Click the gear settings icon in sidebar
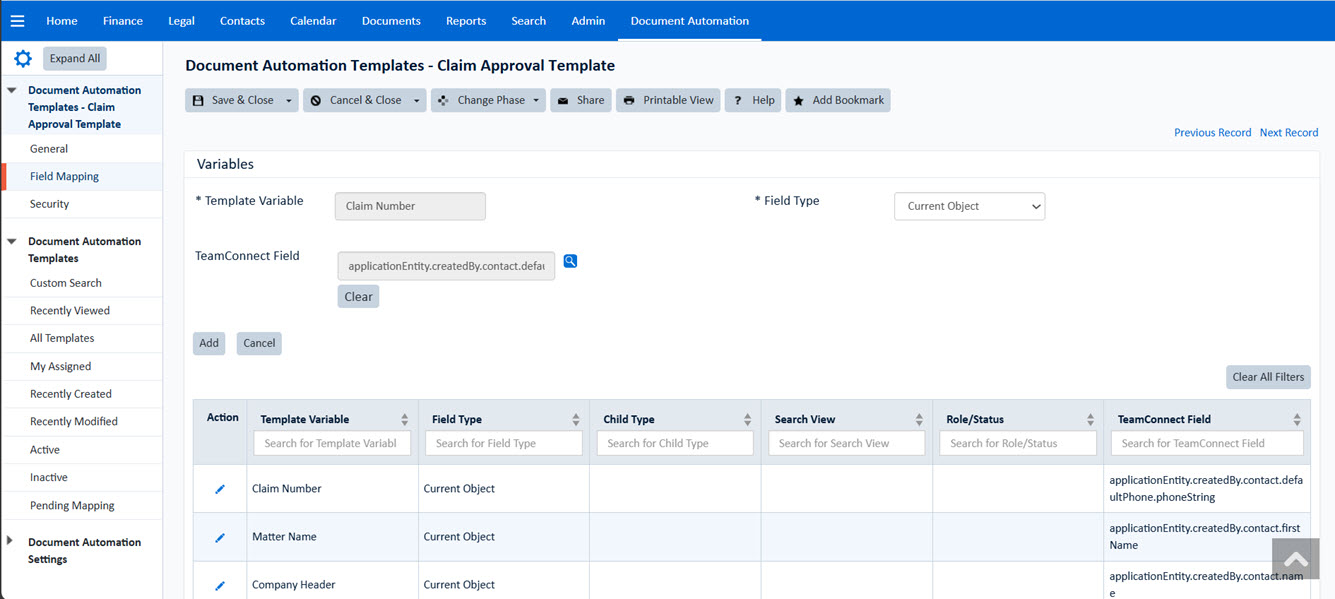Image resolution: width=1335 pixels, height=599 pixels. click(23, 59)
